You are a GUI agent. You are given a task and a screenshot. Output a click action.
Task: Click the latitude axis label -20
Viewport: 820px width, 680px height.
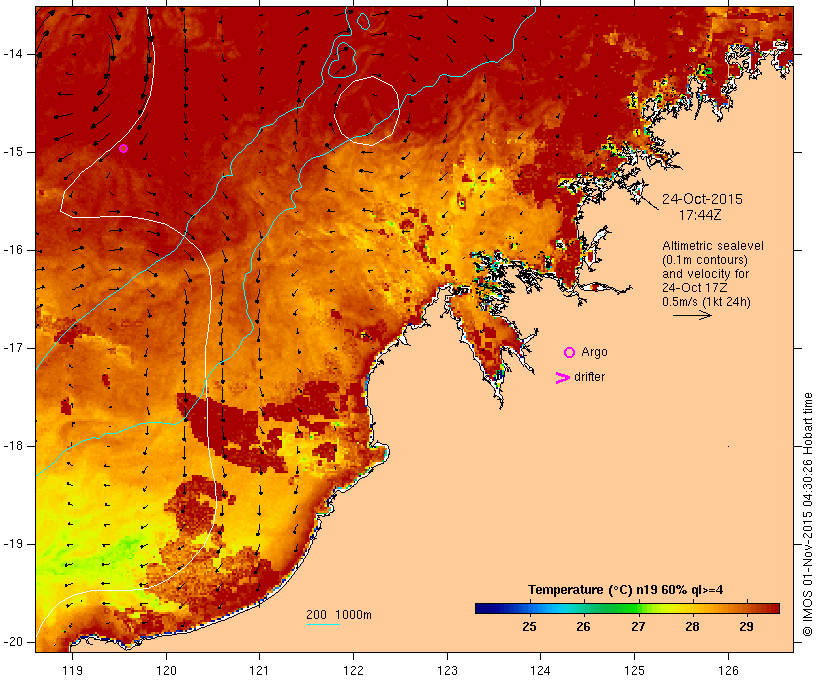[x=13, y=642]
